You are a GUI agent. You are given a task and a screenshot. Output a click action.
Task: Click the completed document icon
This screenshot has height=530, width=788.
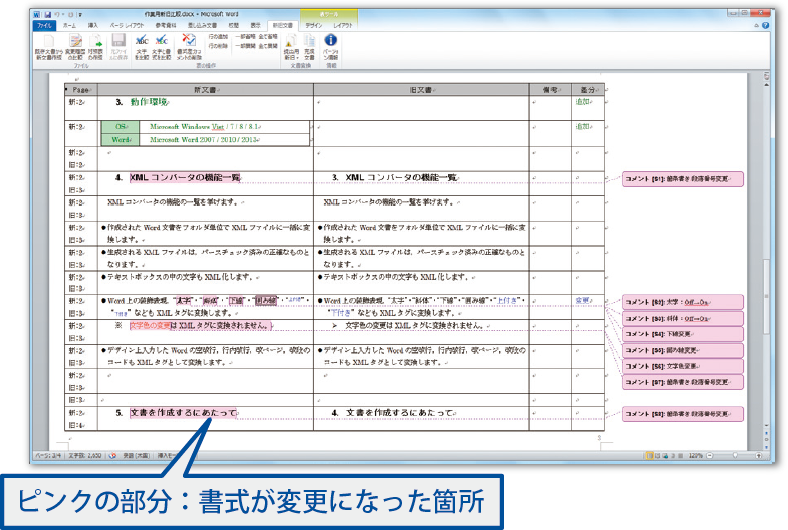click(310, 43)
